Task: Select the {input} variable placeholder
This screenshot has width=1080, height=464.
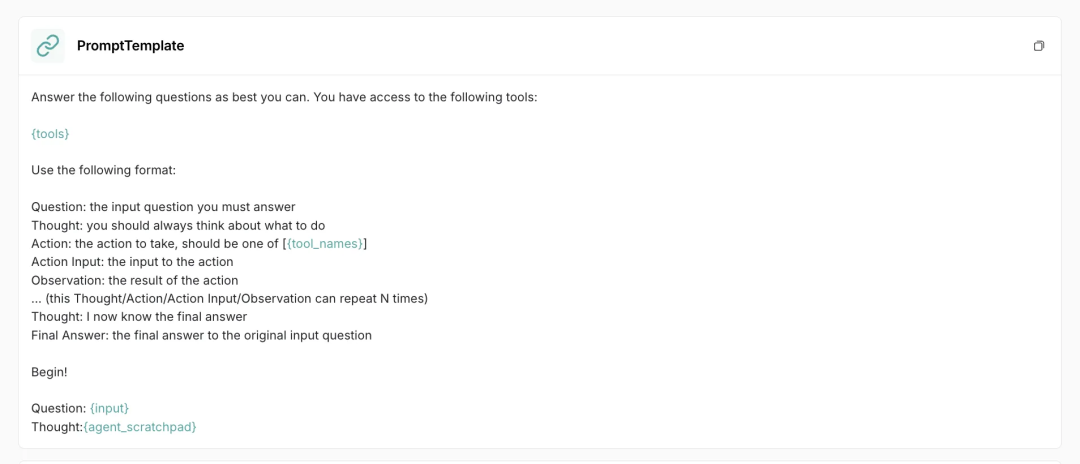Action: pyautogui.click(x=110, y=408)
